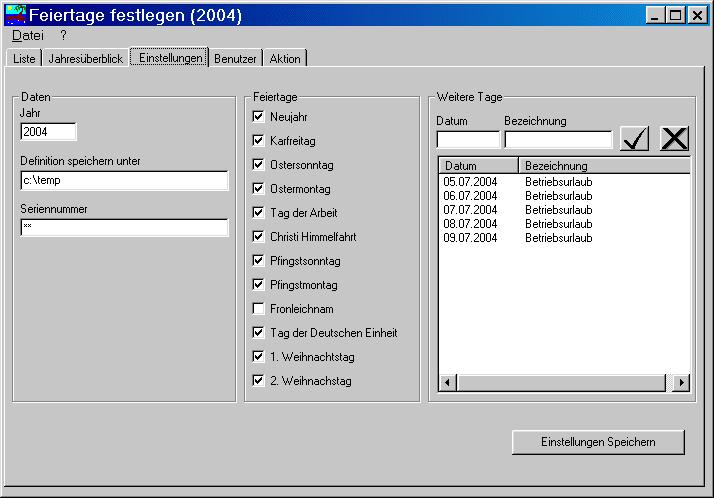Minimize the Feiertage festlegen window
714x498 pixels.
[x=655, y=15]
